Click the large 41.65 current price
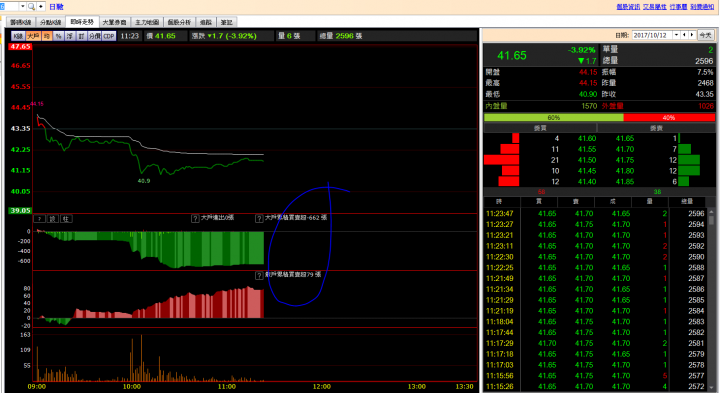Image resolution: width=720 pixels, height=393 pixels. (x=512, y=56)
